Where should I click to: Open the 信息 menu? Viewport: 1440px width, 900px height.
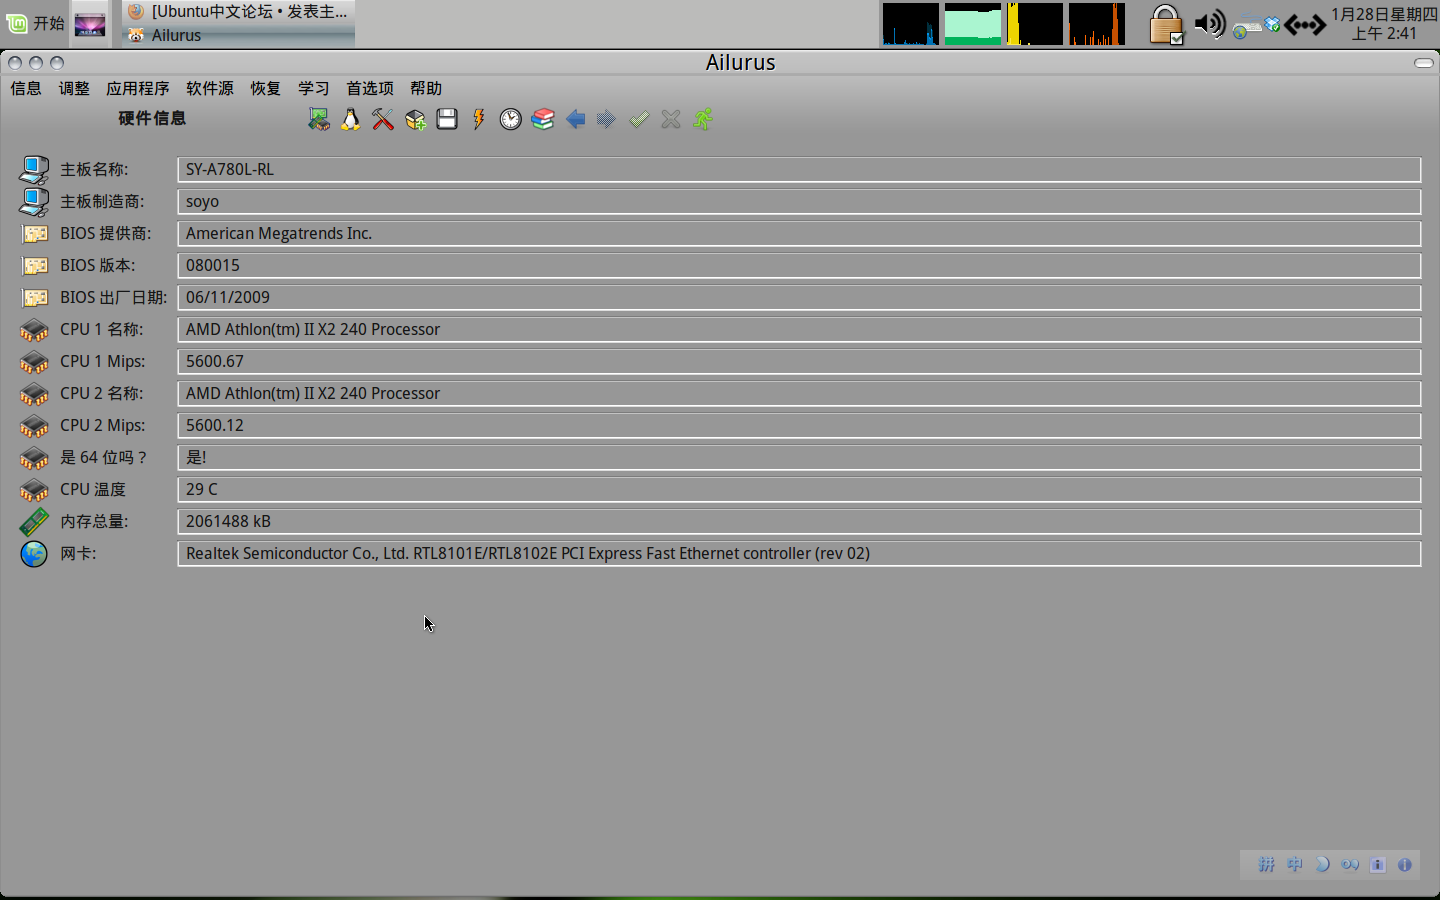tap(26, 88)
